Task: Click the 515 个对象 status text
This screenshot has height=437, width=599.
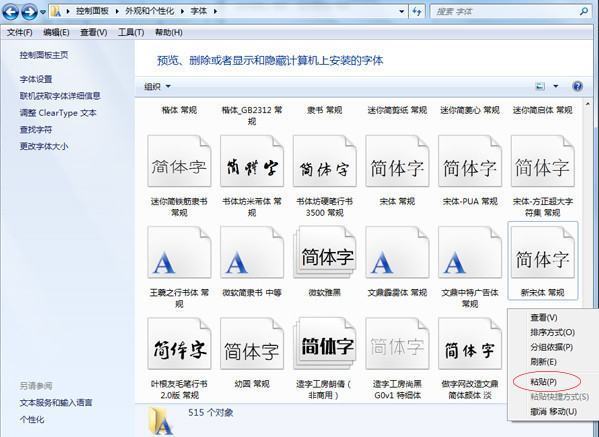Action: pyautogui.click(x=210, y=413)
